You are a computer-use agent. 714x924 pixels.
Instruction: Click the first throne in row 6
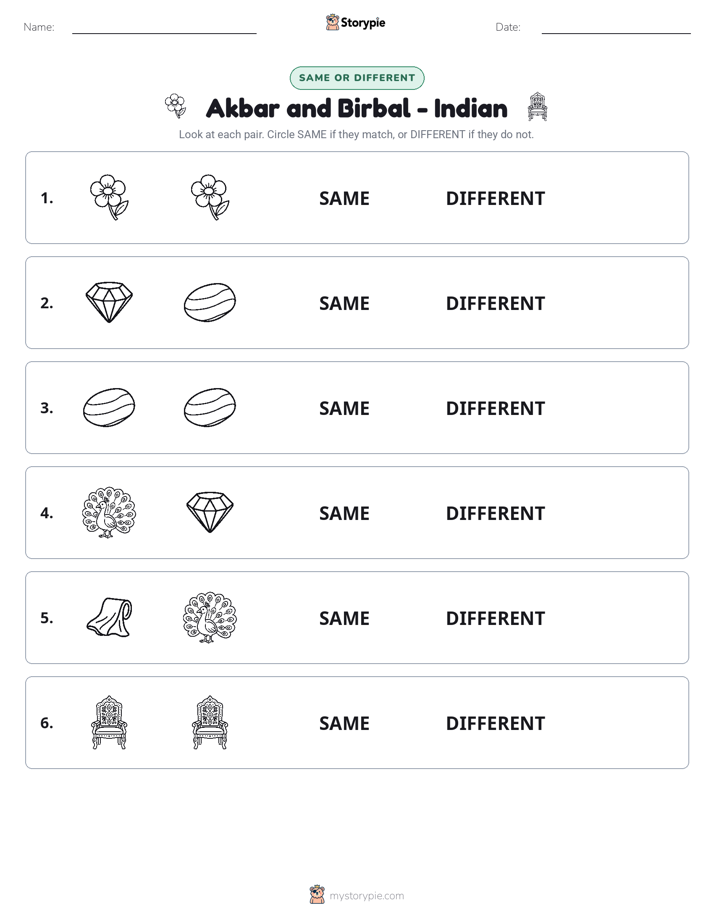[109, 722]
